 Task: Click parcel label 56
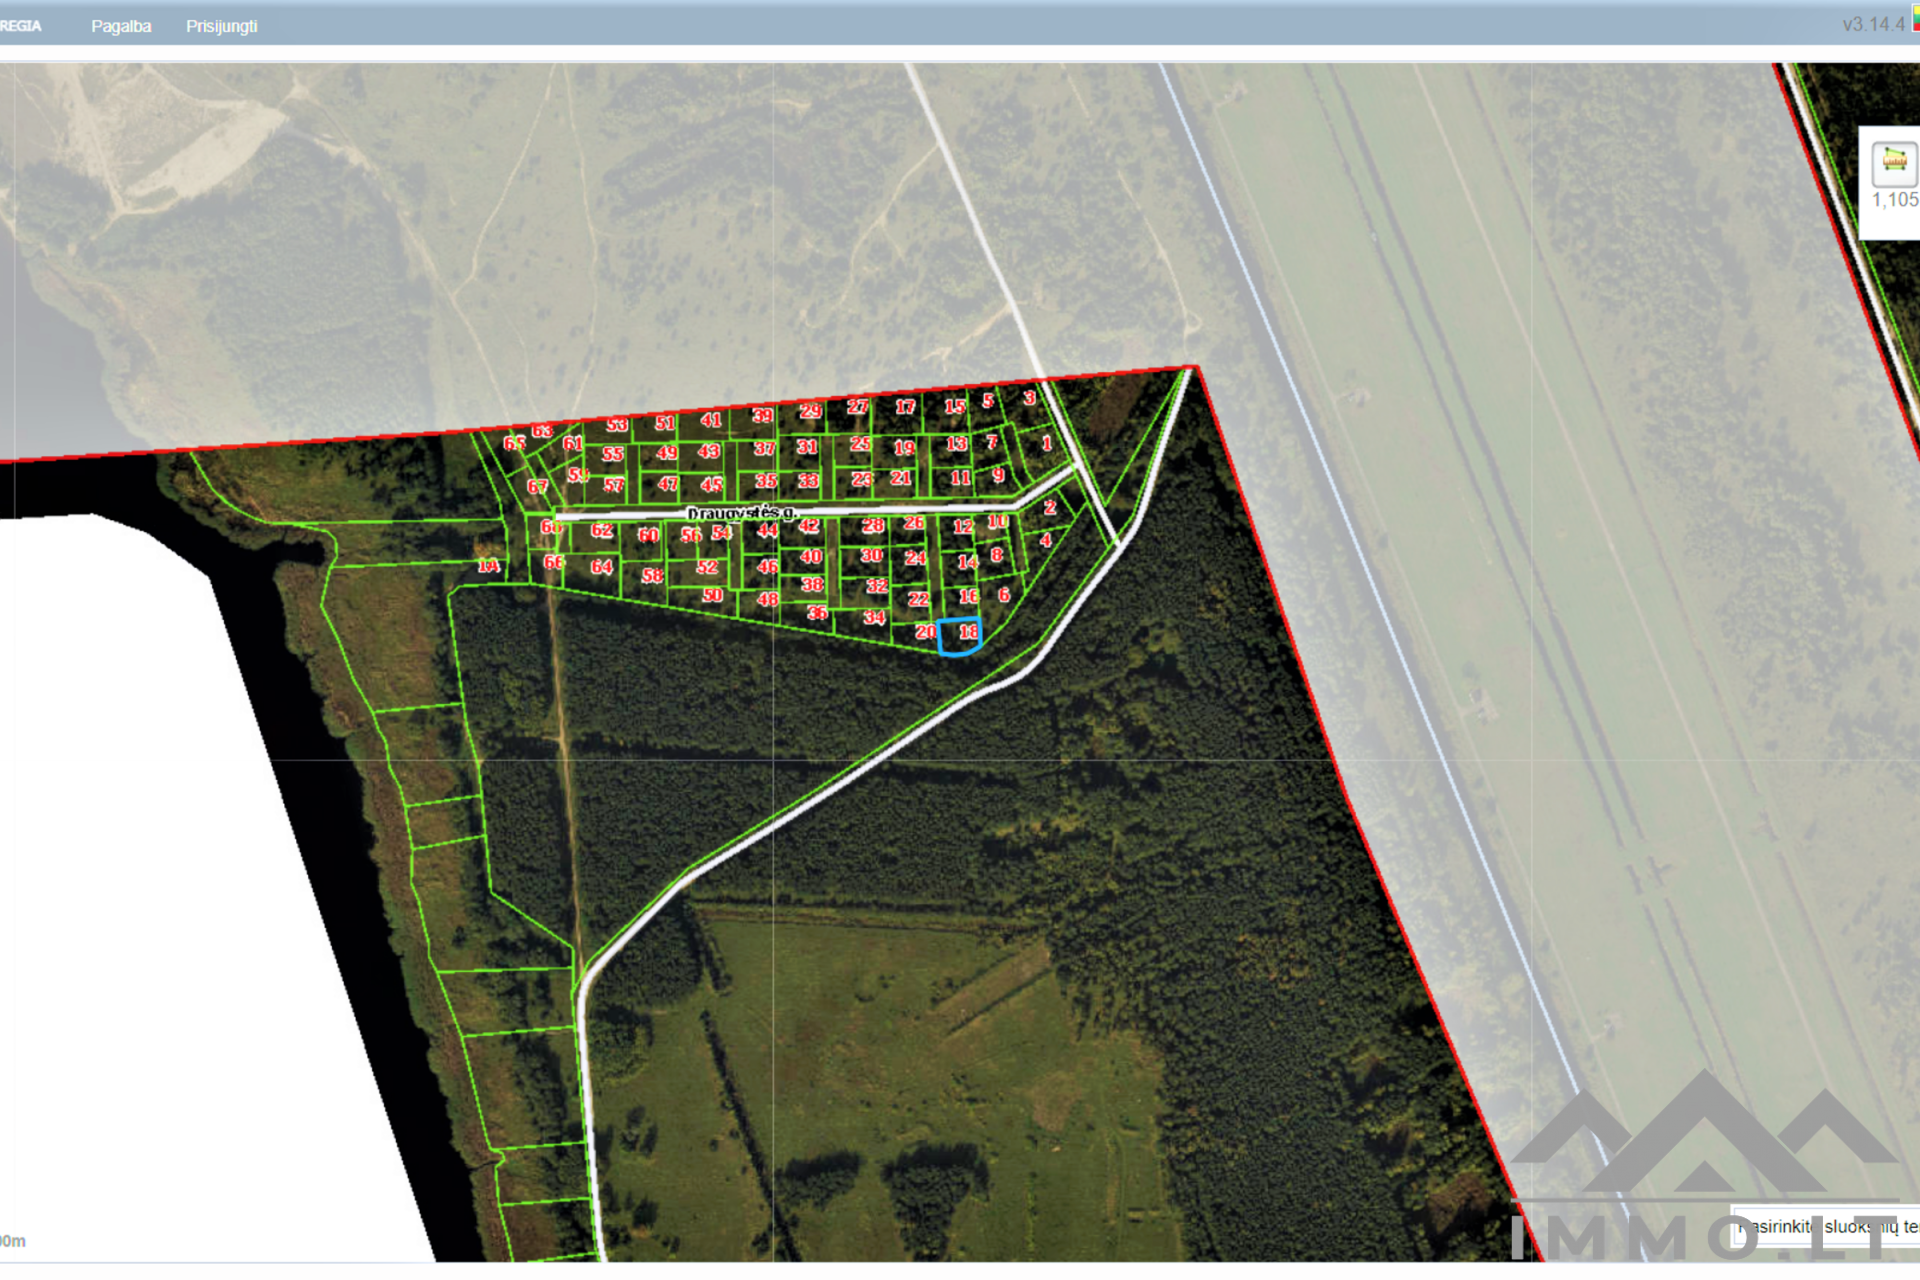tap(691, 536)
